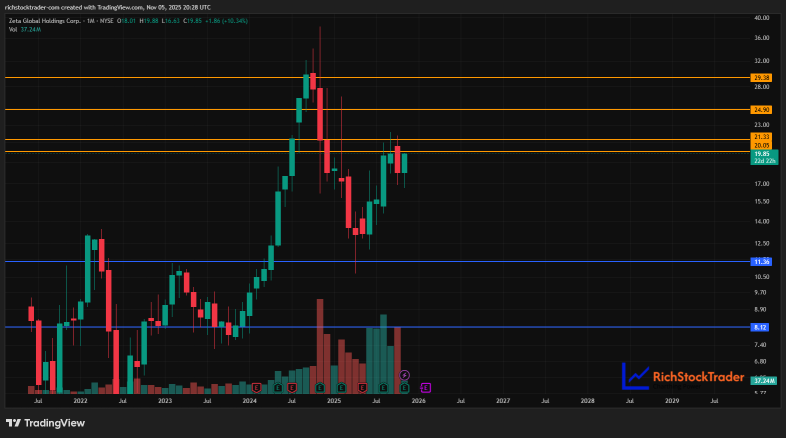This screenshot has height=438, width=786.
Task: Click the 40.00 tick on the price axis
Action: tap(760, 18)
